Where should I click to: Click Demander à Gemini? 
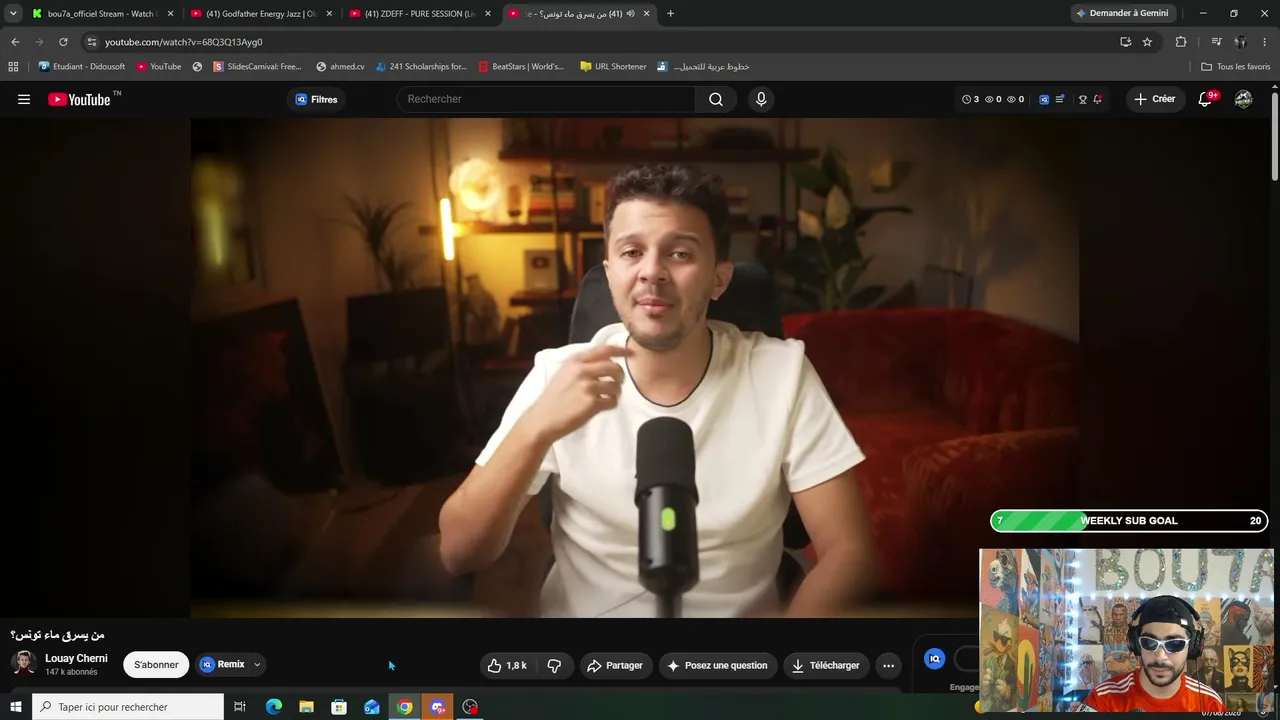[1122, 14]
